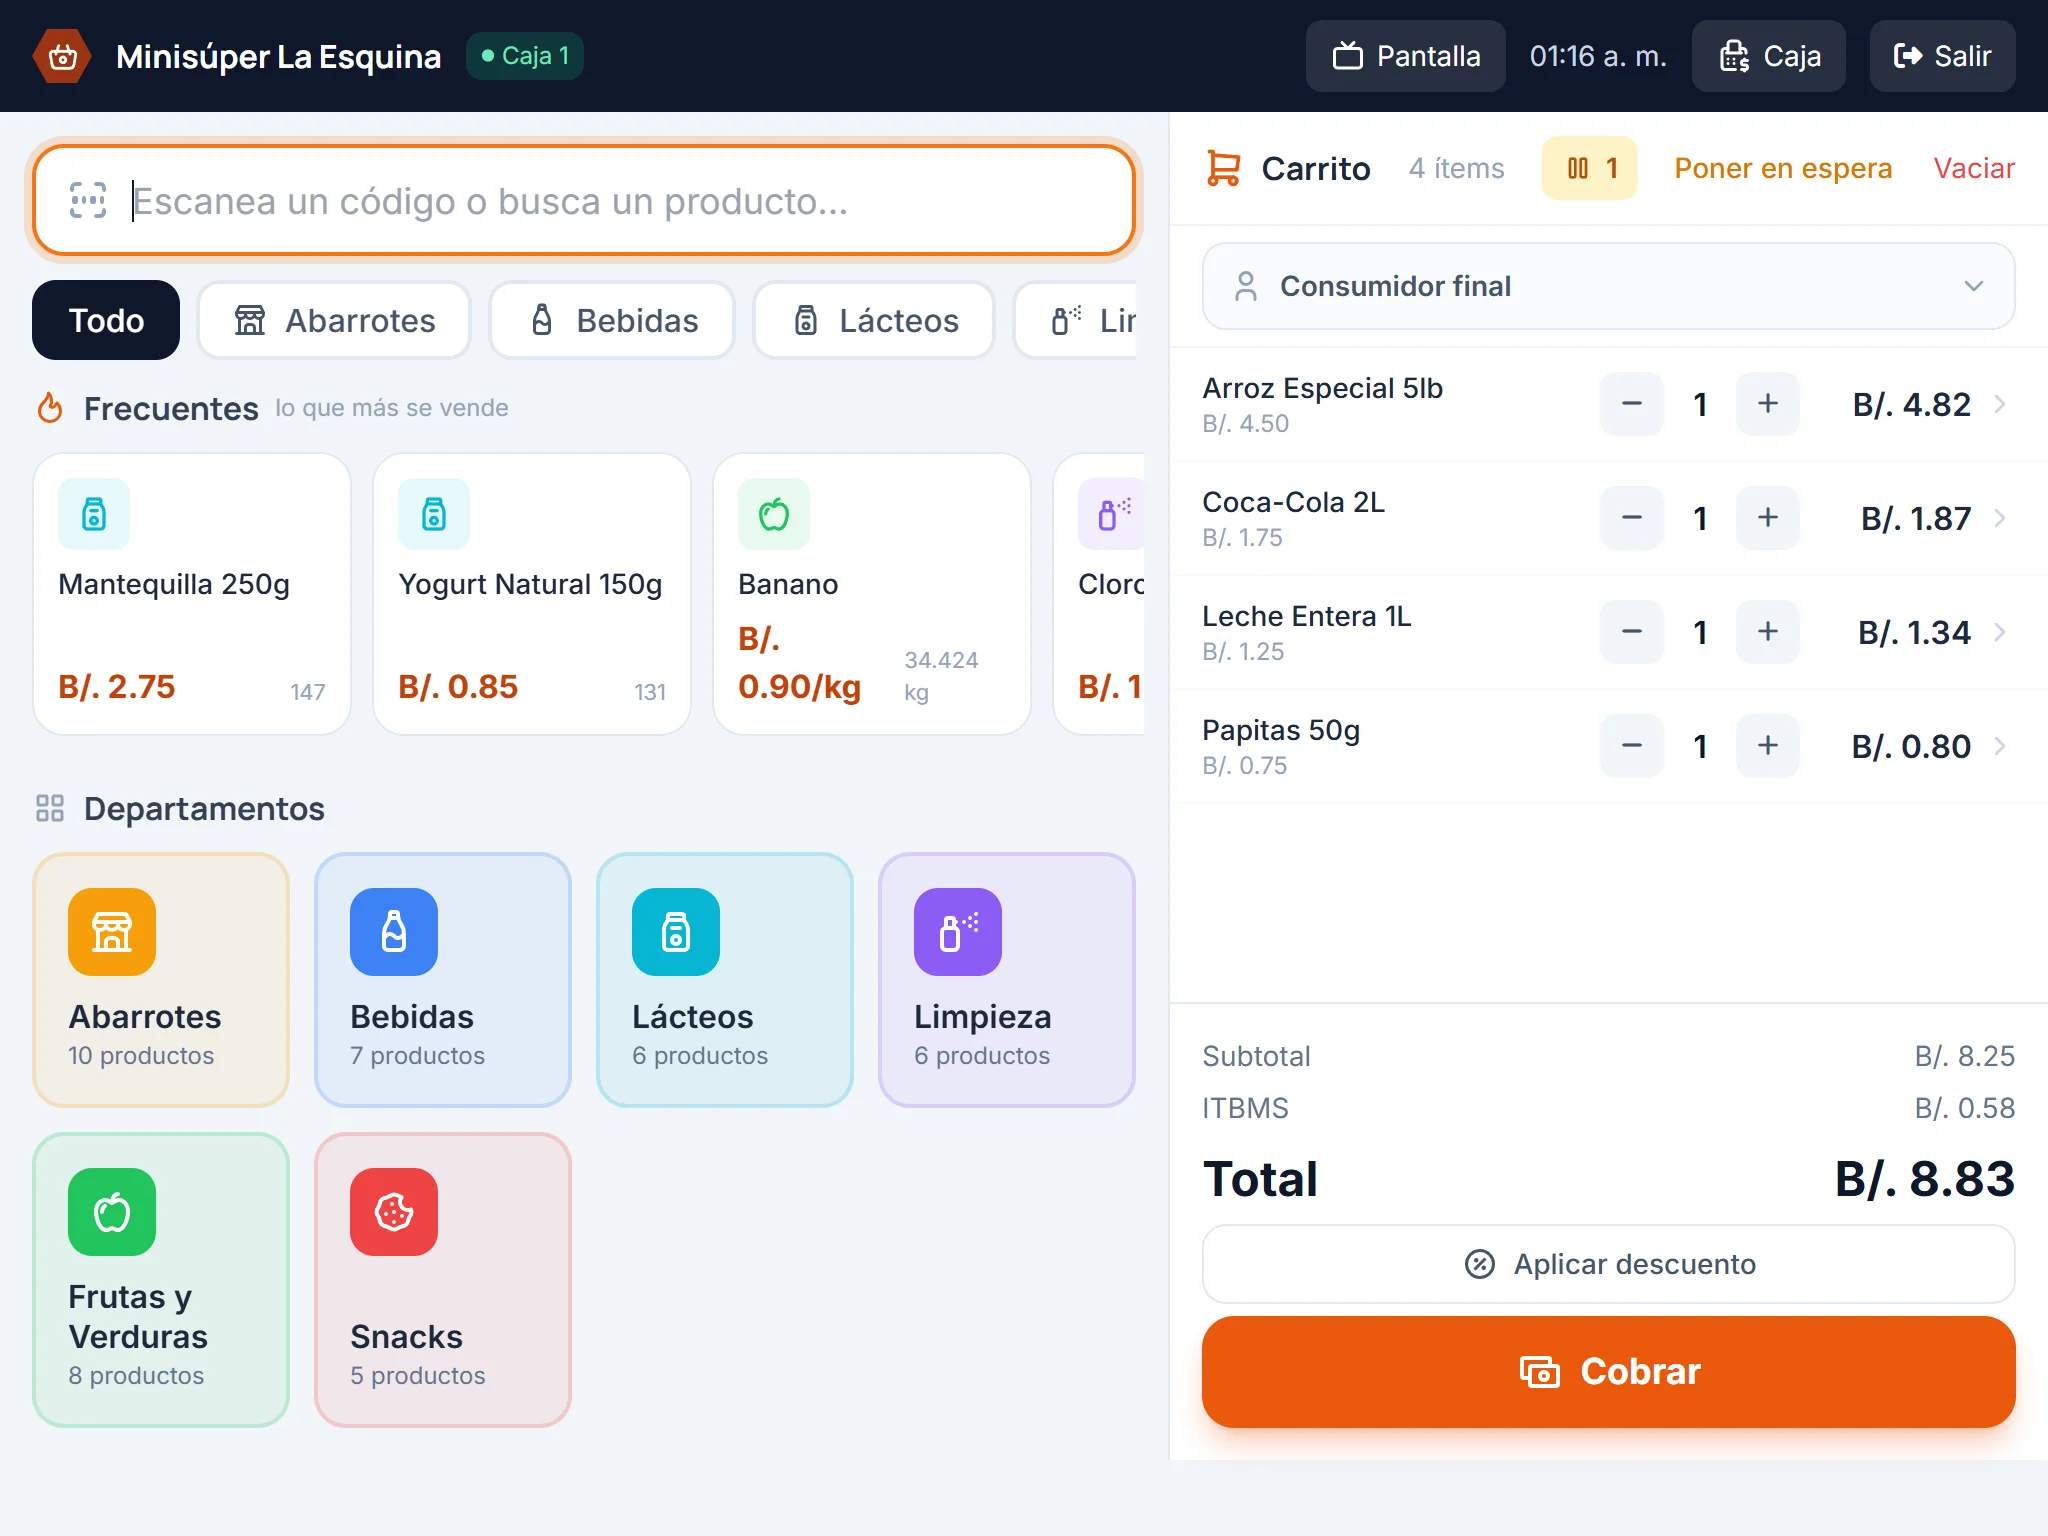This screenshot has height=1536, width=2048.
Task: Select the Bebidas category tab
Action: 612,320
